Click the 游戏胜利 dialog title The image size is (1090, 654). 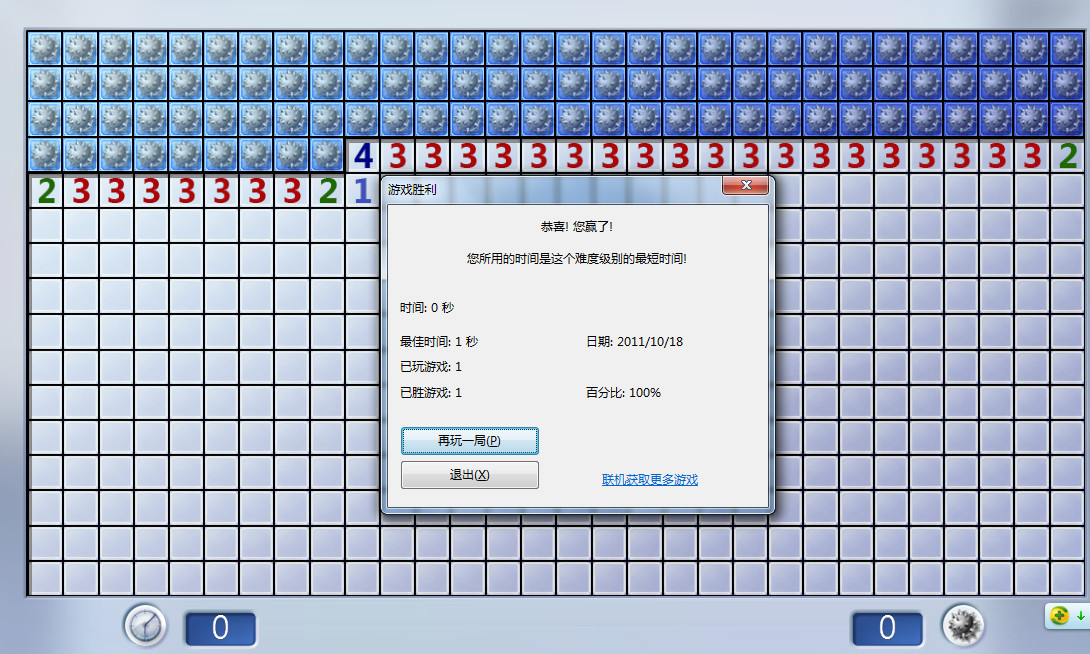[412, 189]
